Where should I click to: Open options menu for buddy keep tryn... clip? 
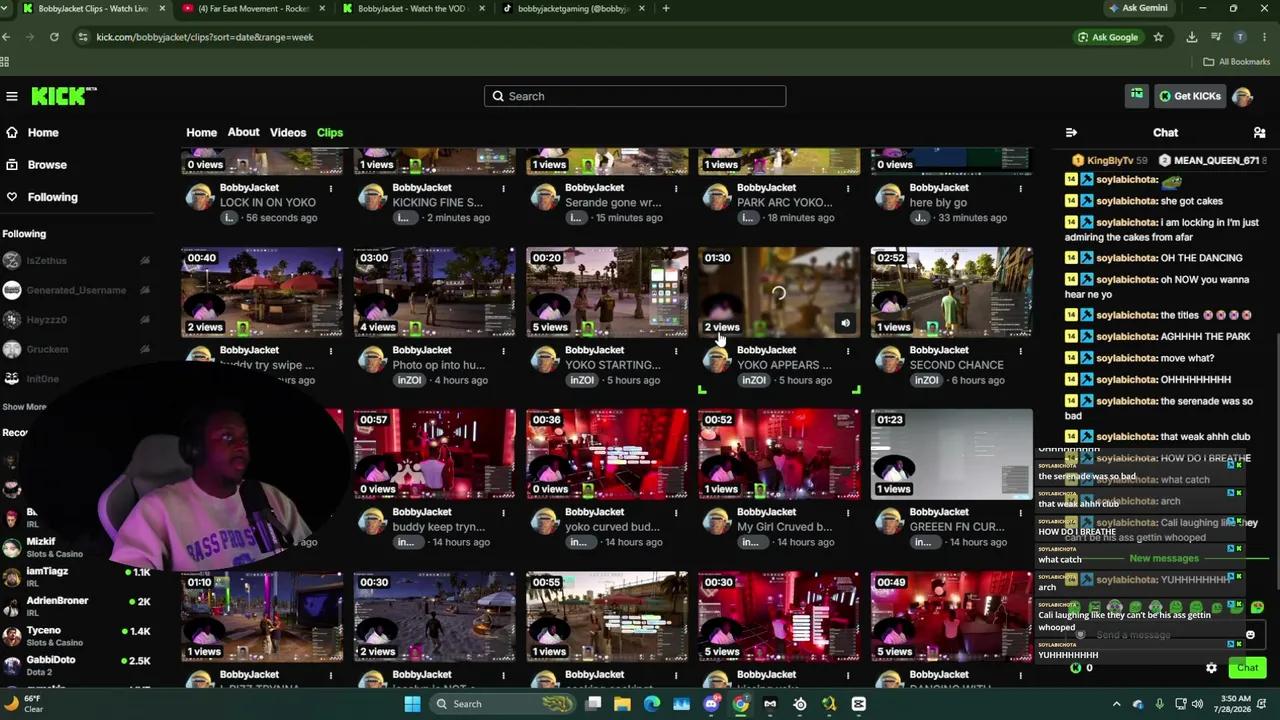coord(503,512)
